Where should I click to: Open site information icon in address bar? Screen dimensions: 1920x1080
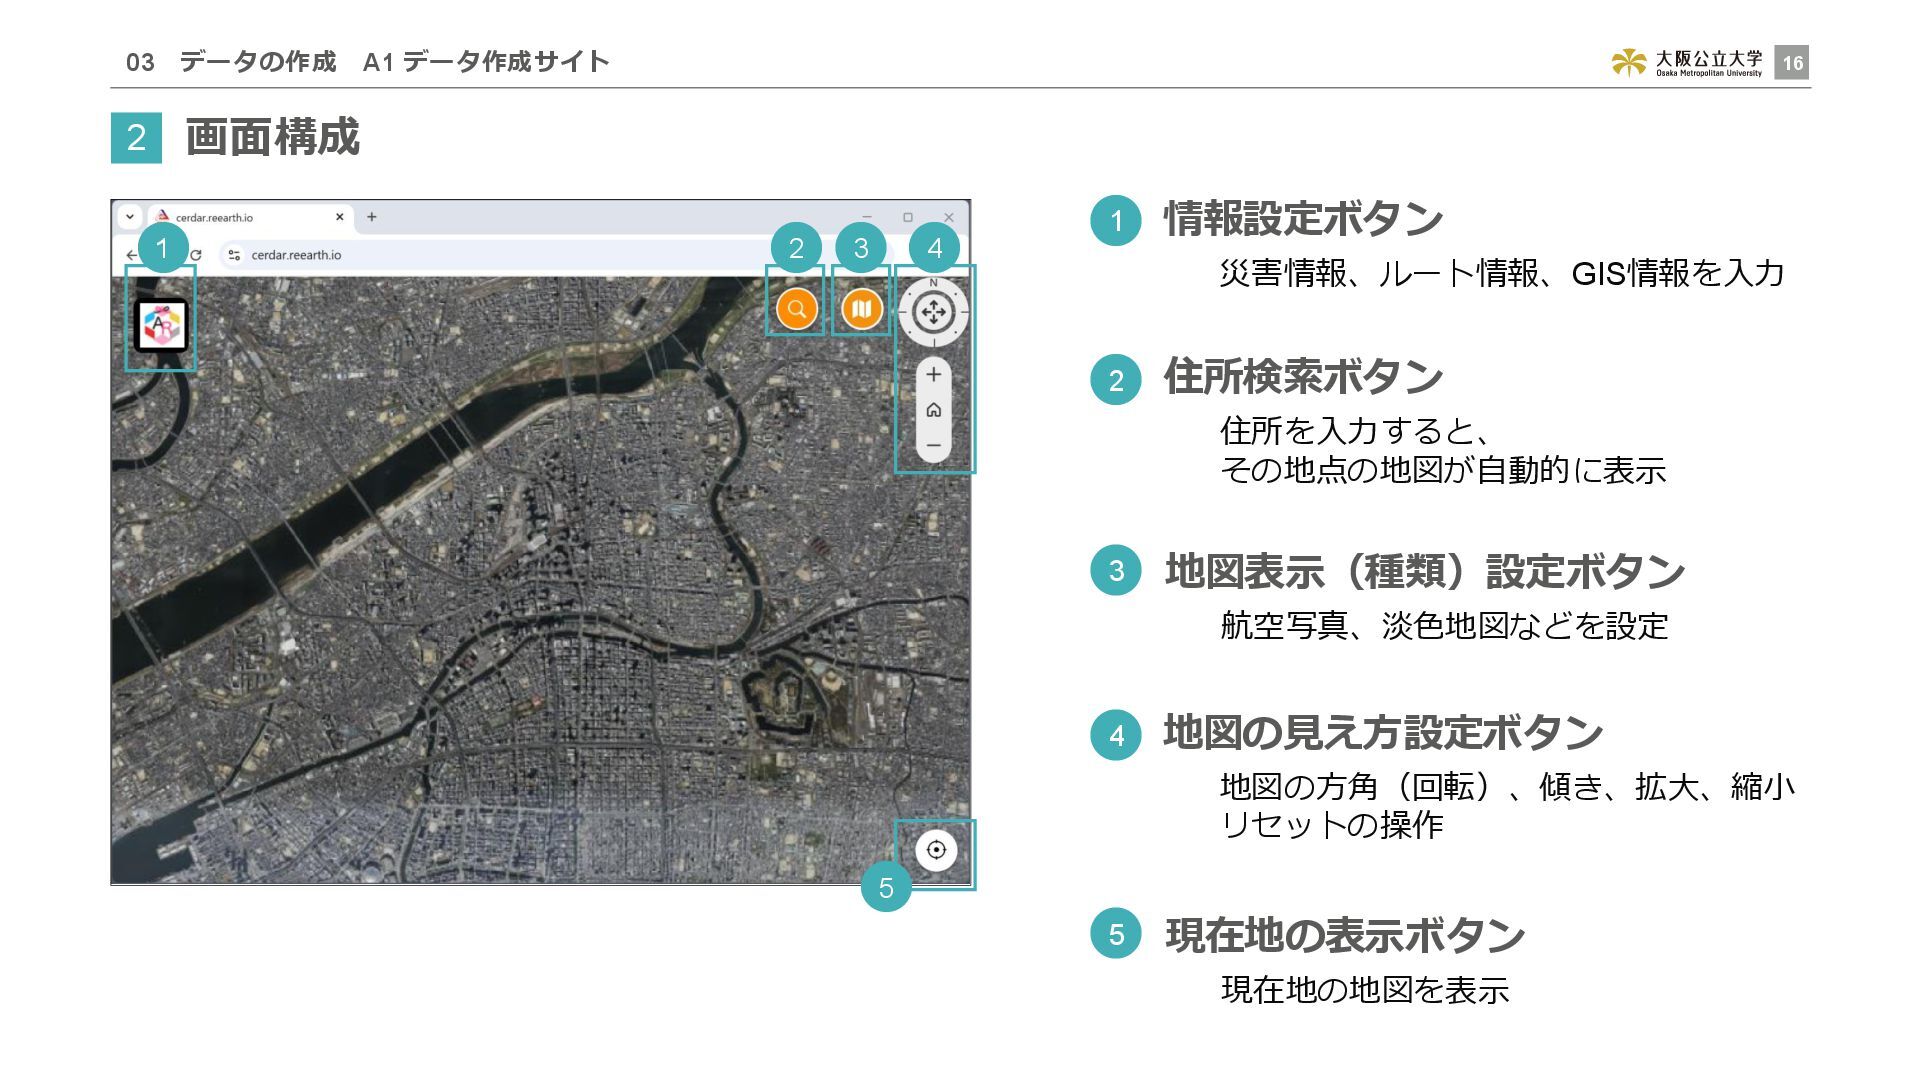click(x=234, y=255)
